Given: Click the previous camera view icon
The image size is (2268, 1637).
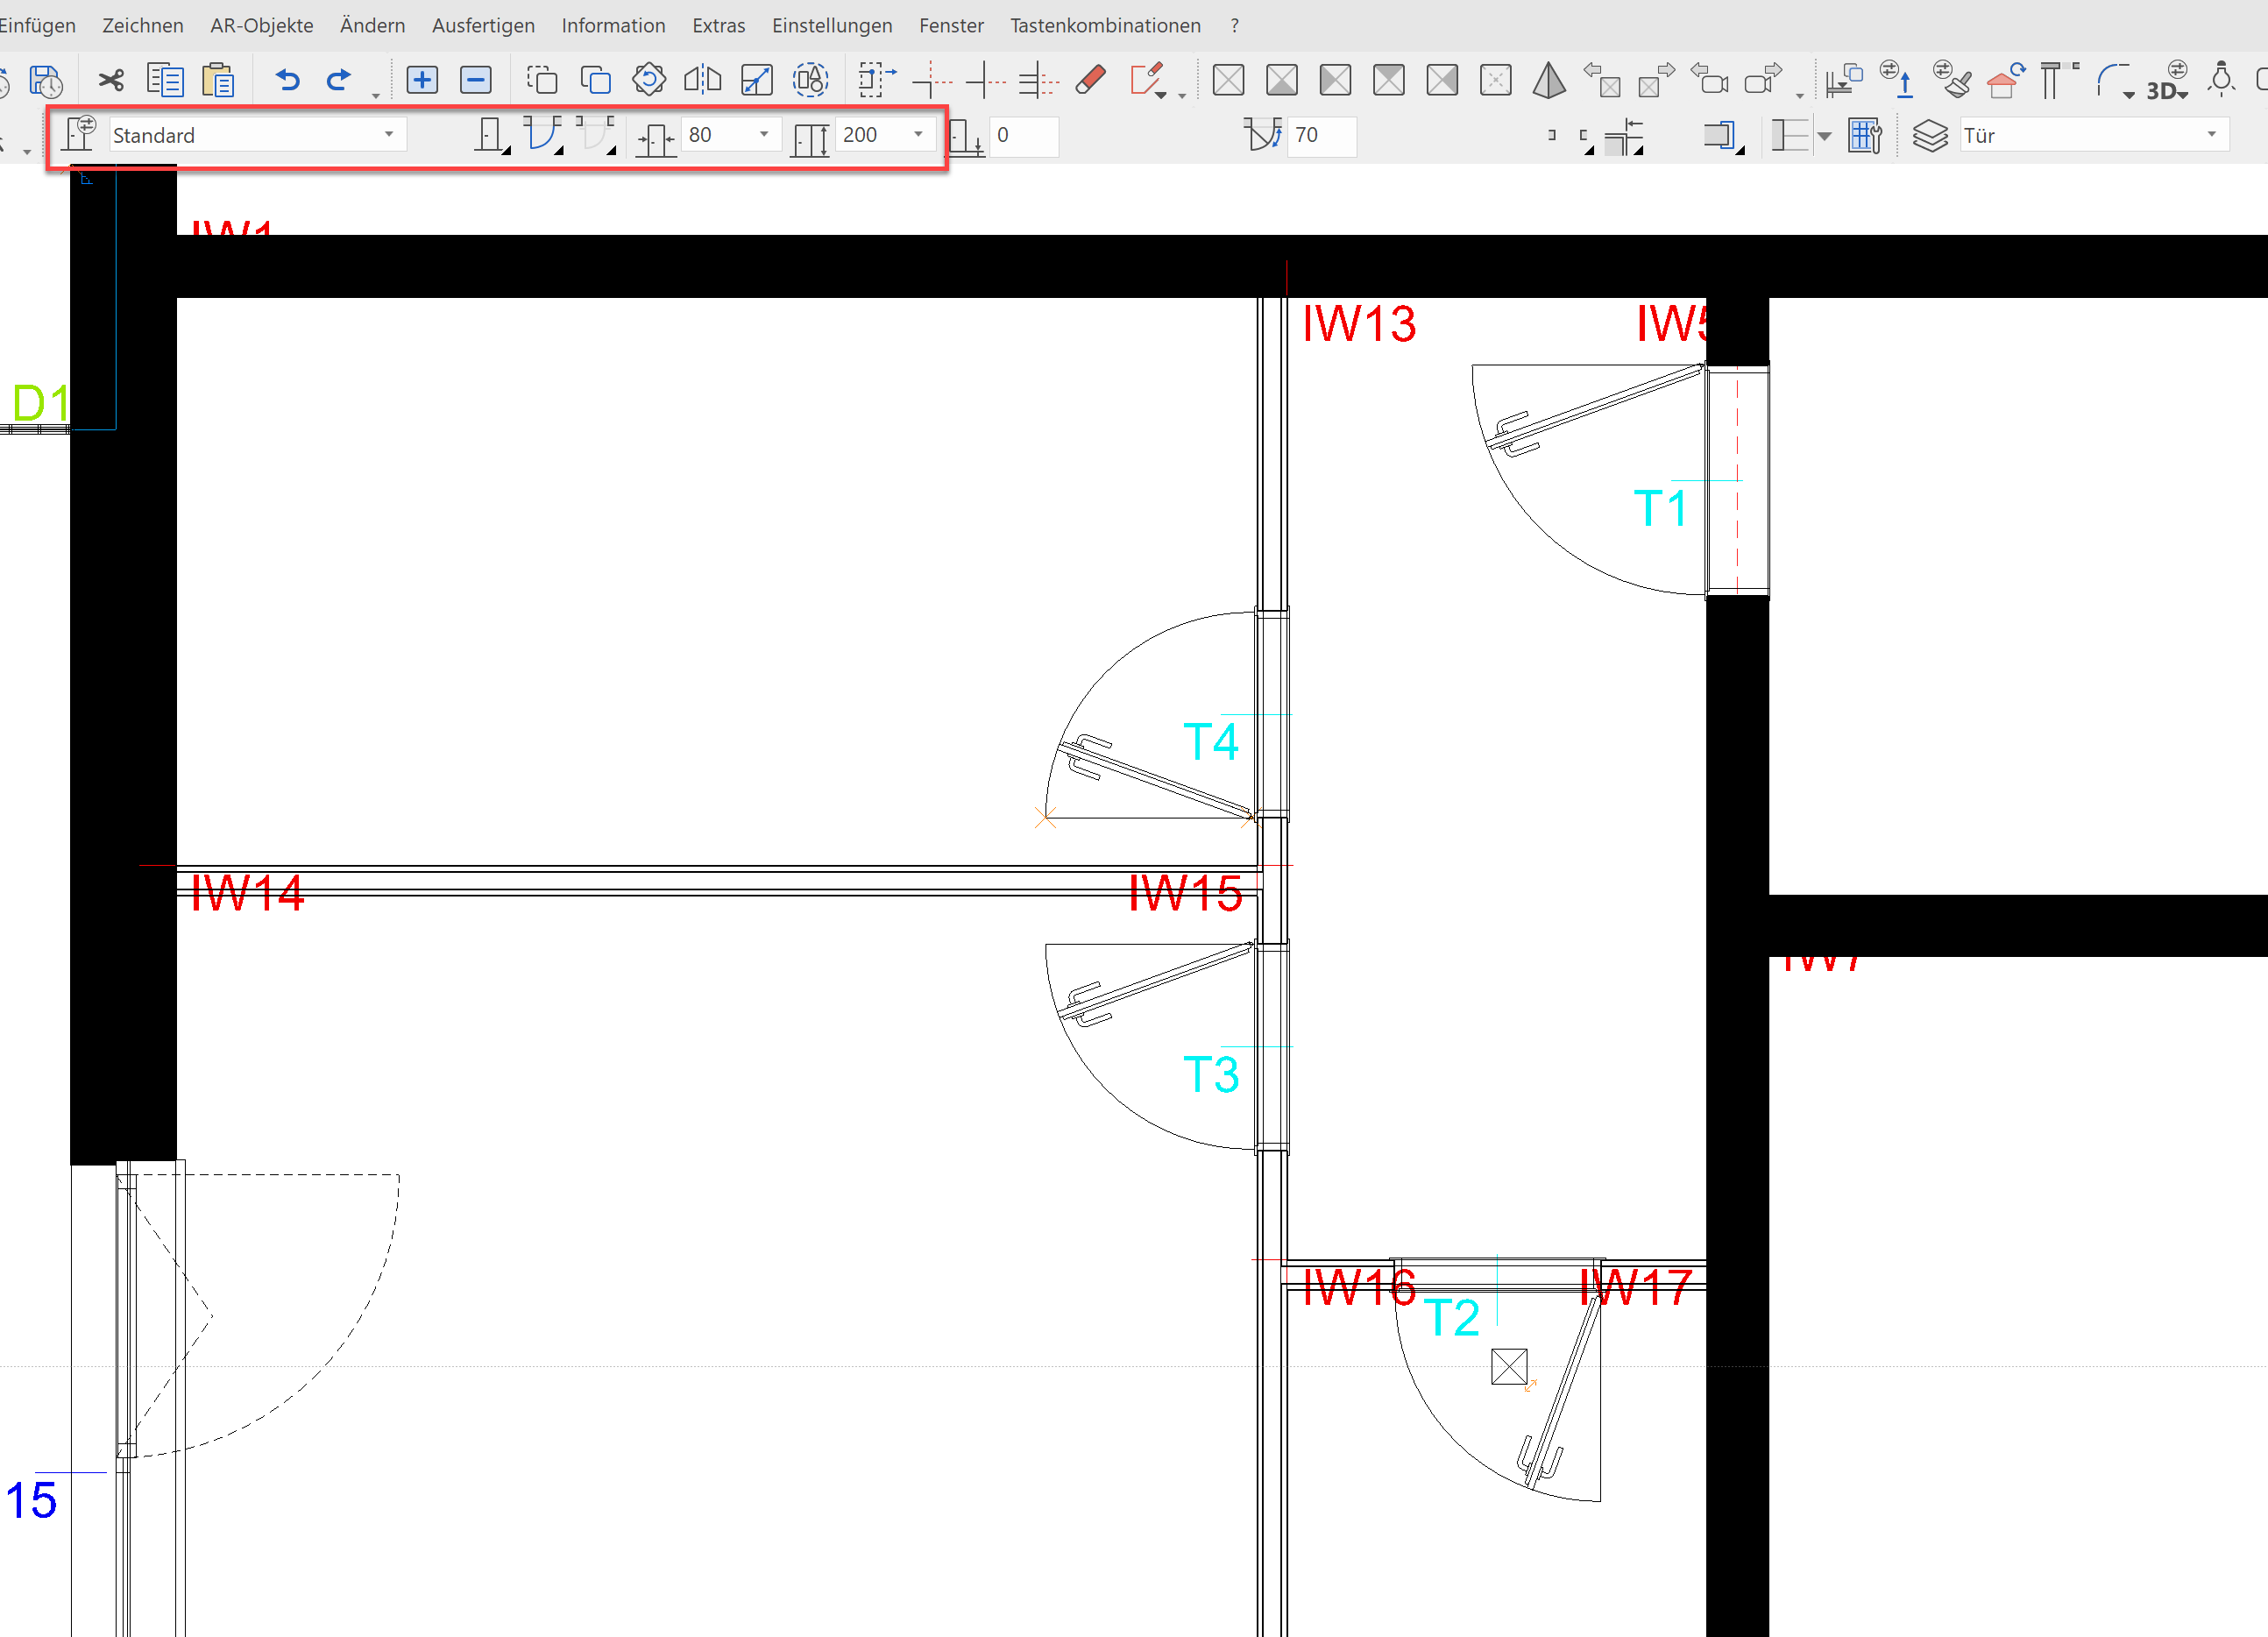Looking at the screenshot, I should [1709, 78].
